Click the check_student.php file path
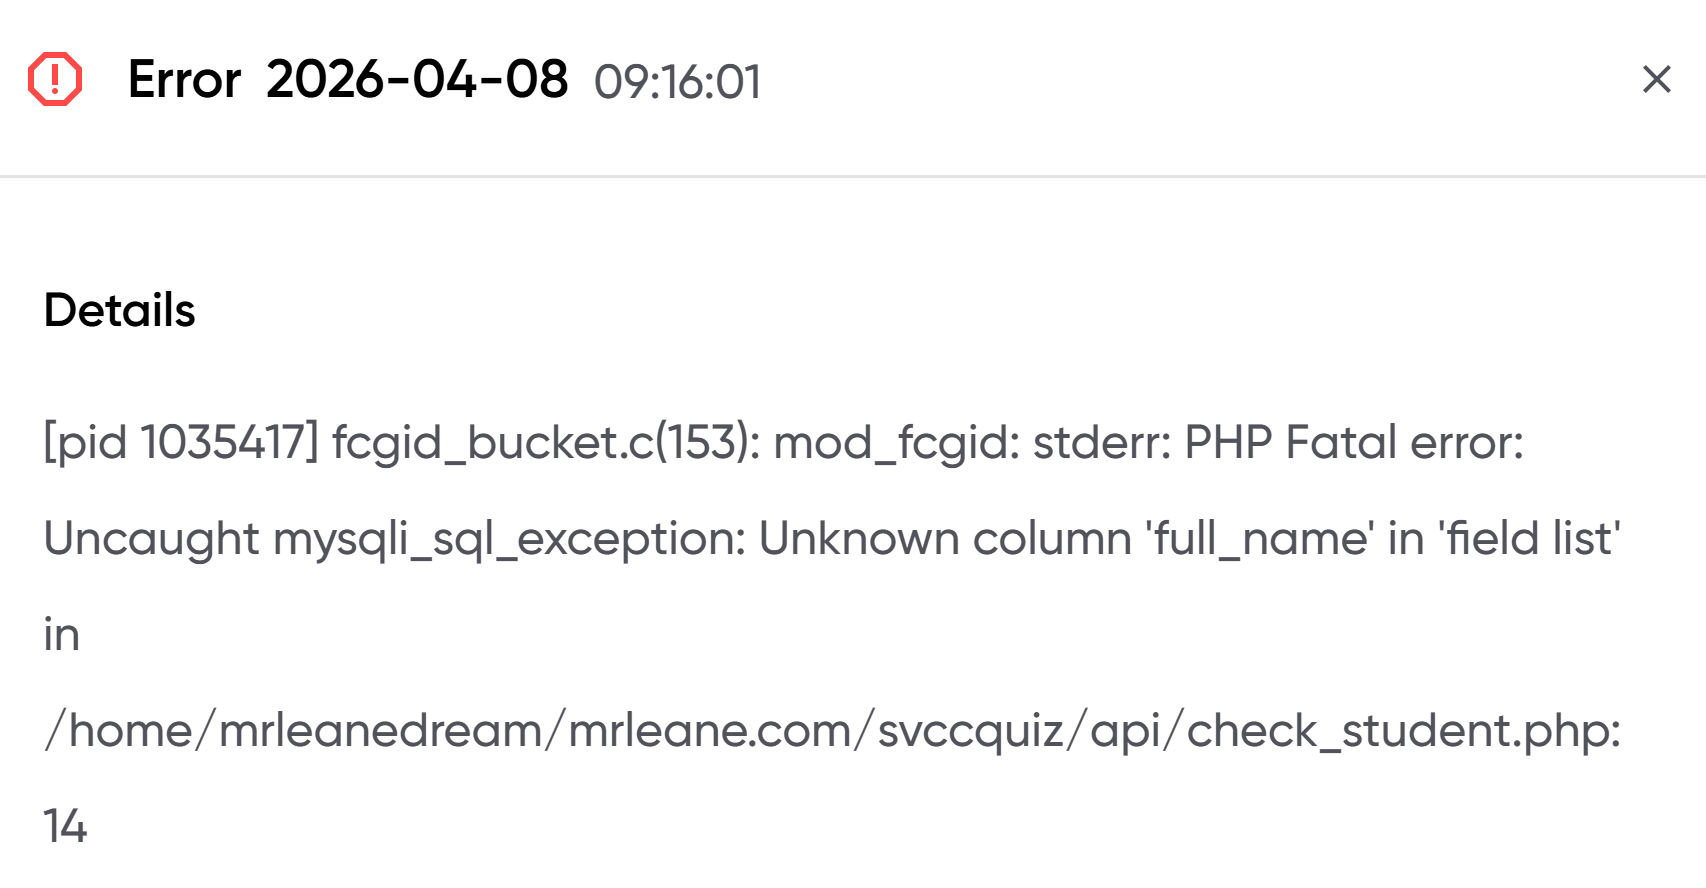Viewport: 1706px width, 888px height. (832, 731)
